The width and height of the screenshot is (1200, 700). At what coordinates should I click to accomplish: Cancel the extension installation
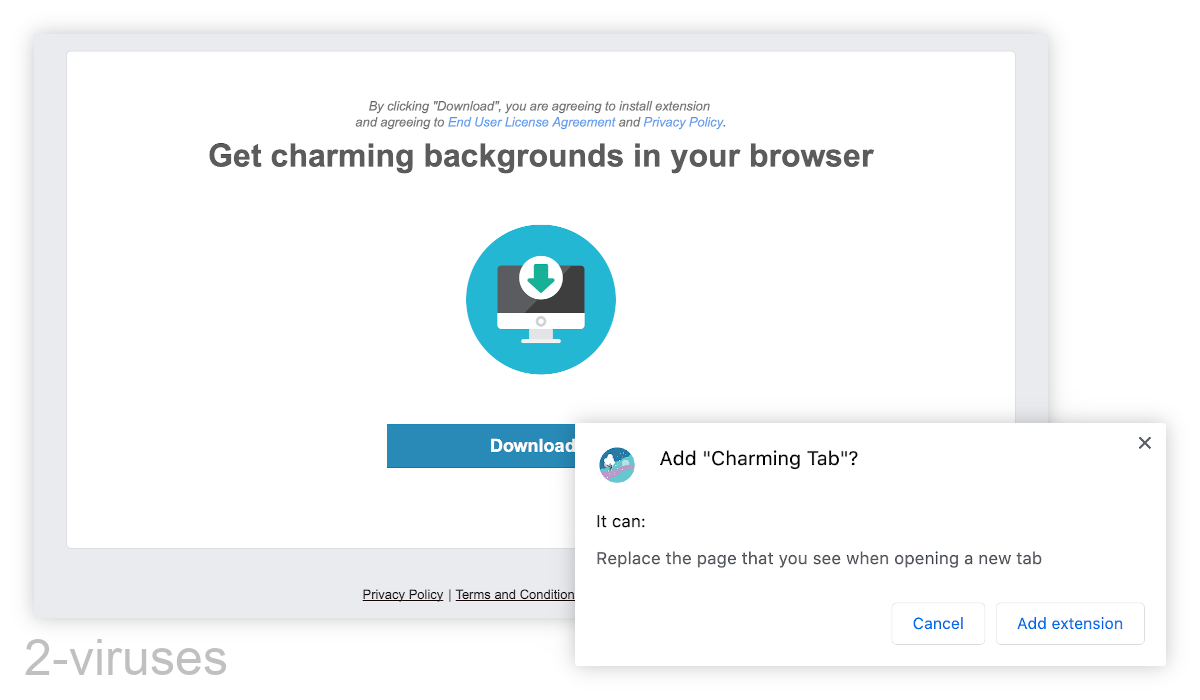tap(938, 623)
